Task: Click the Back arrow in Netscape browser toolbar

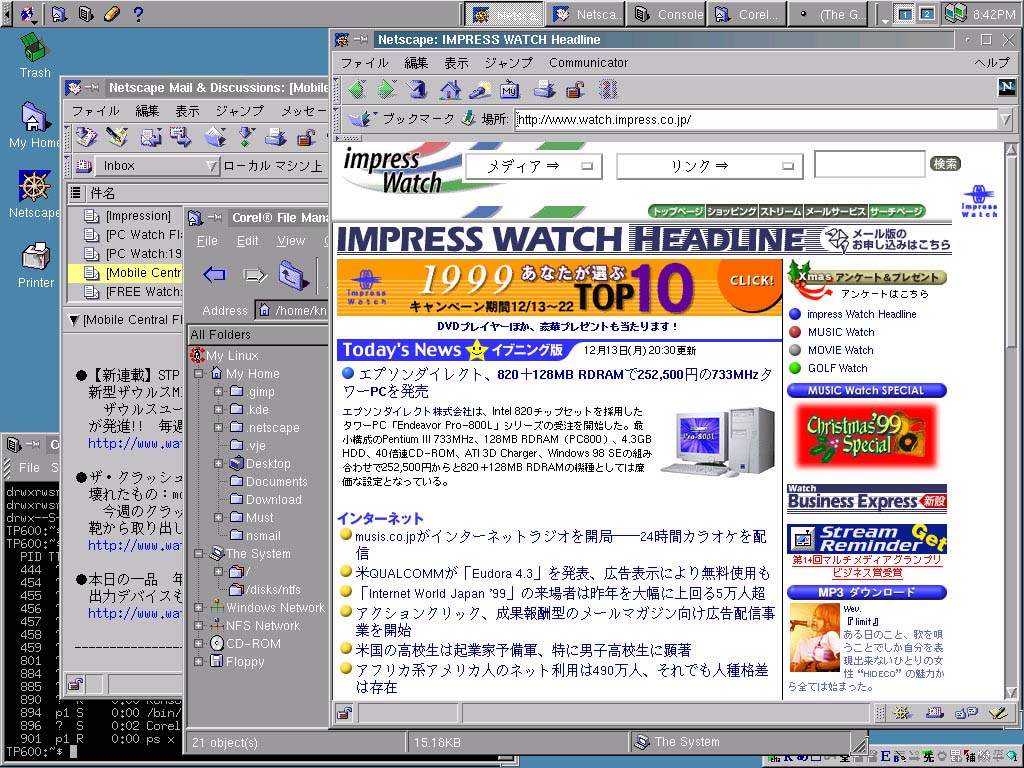Action: coord(357,90)
